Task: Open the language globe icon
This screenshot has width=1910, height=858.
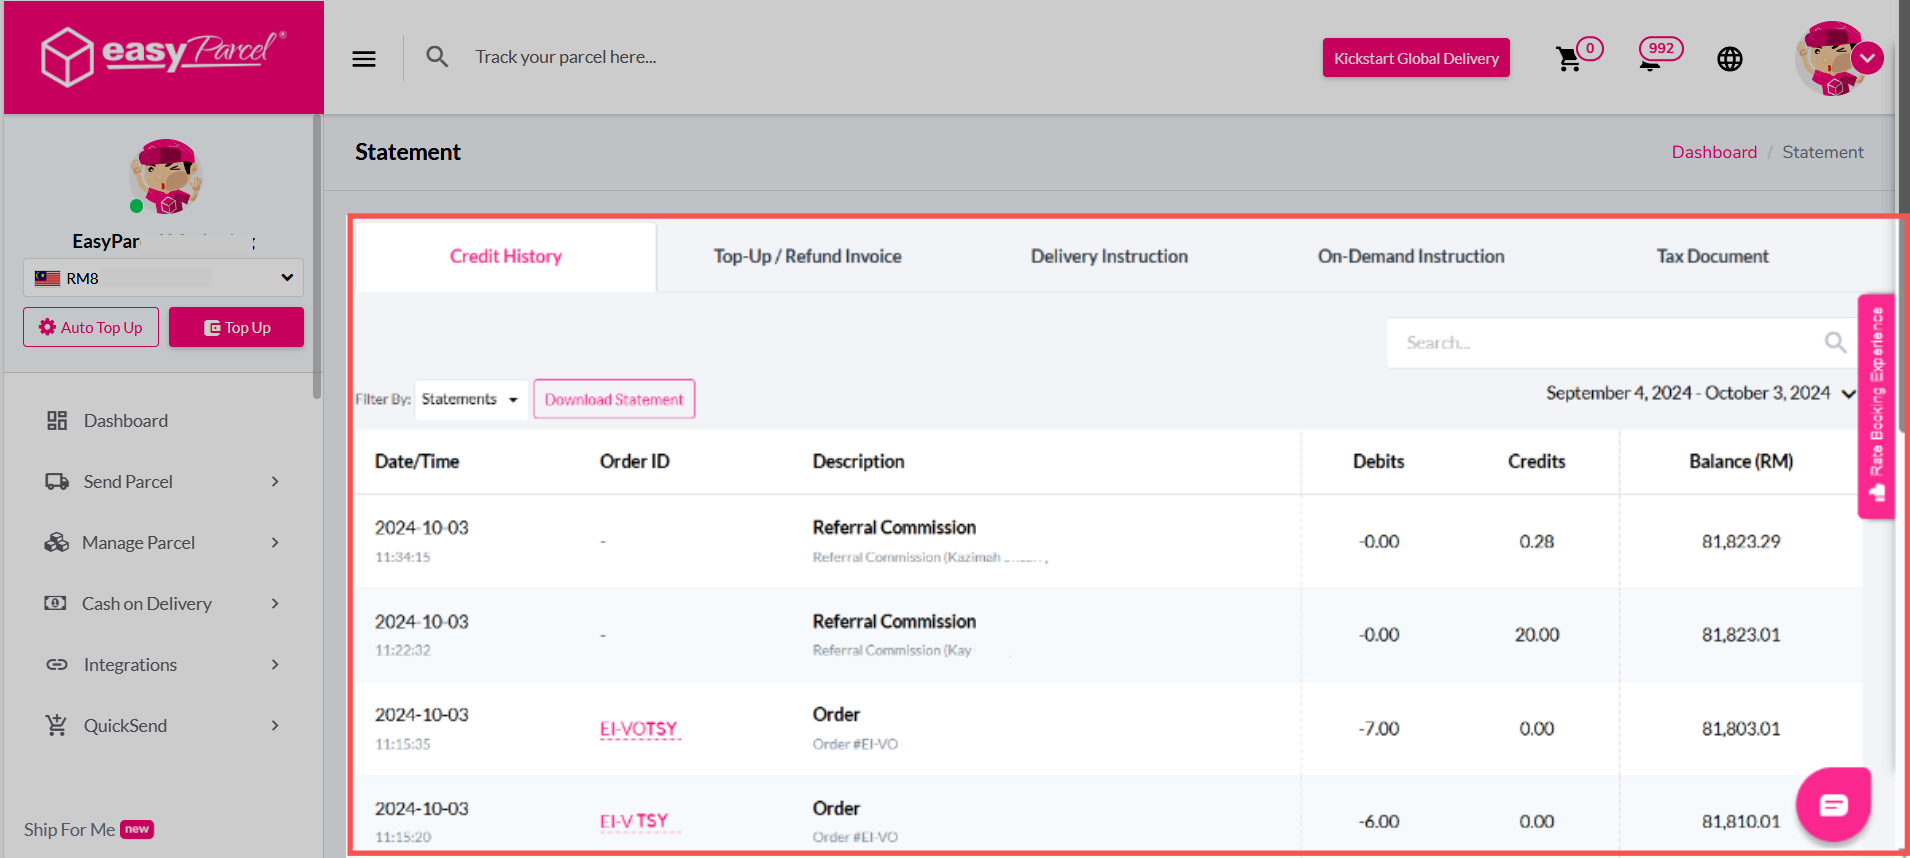Action: (1730, 59)
